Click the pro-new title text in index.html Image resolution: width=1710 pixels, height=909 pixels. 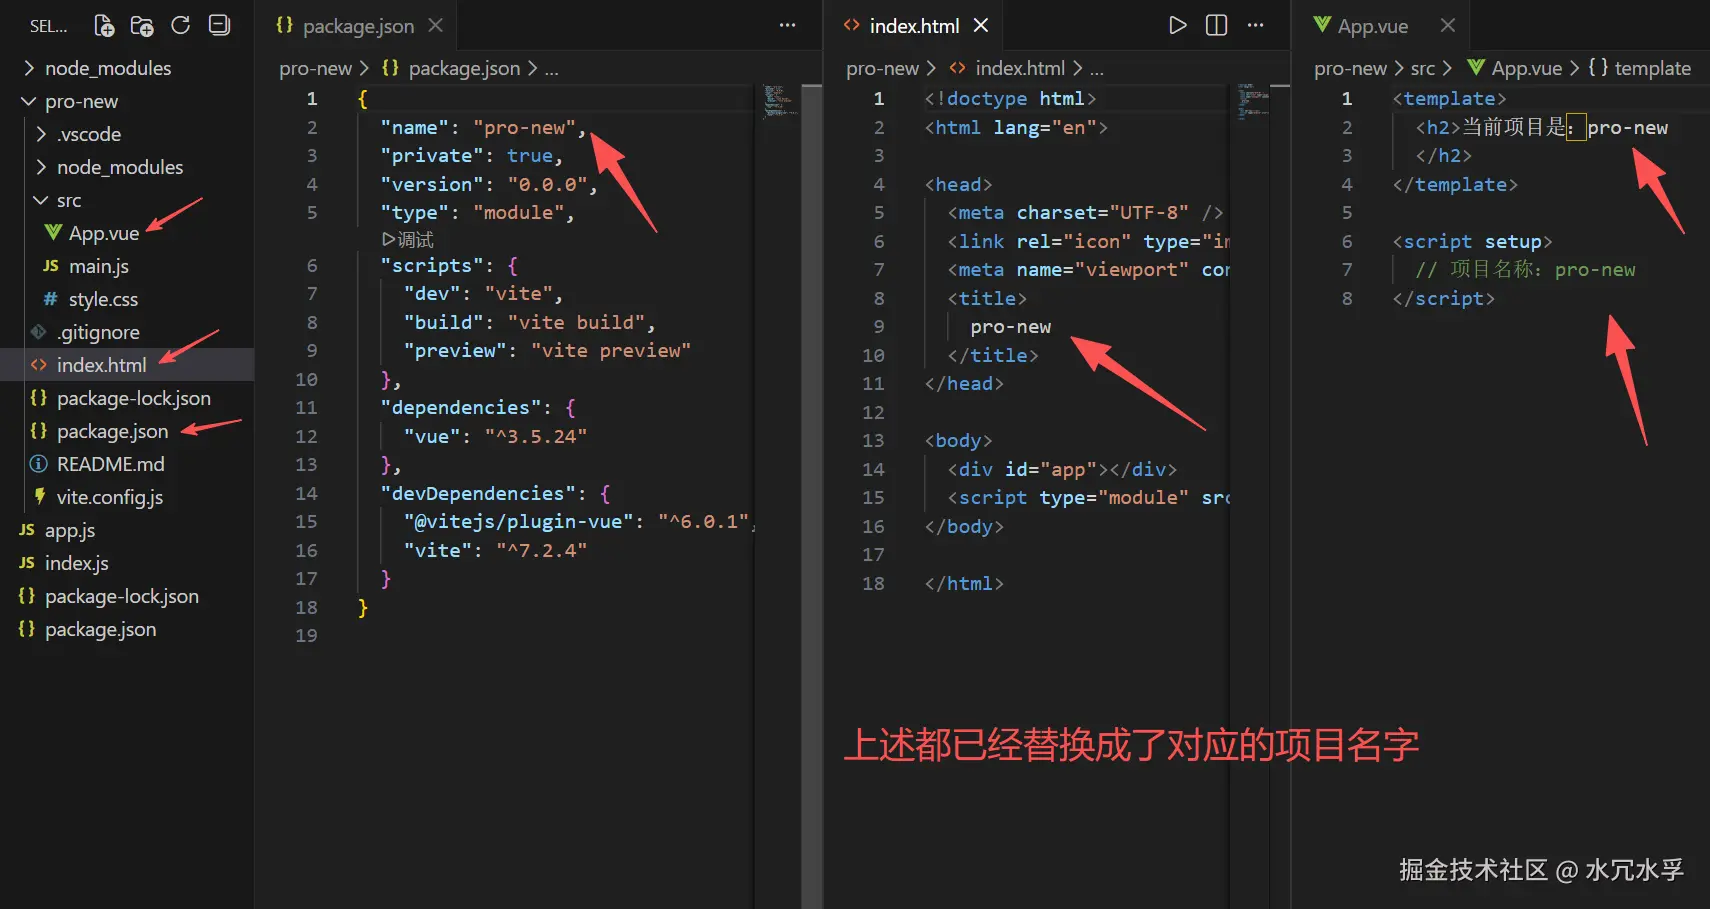[x=1010, y=327]
